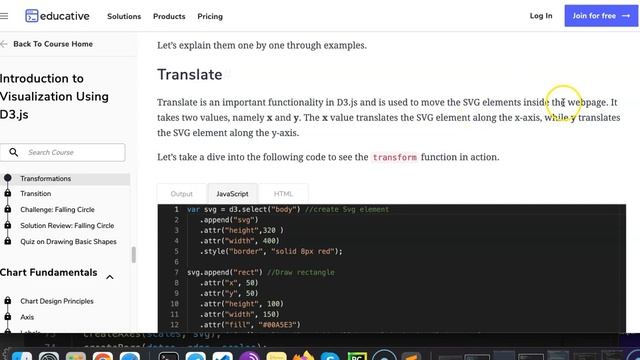Click the Join for free button
The height and width of the screenshot is (360, 640).
(x=601, y=16)
